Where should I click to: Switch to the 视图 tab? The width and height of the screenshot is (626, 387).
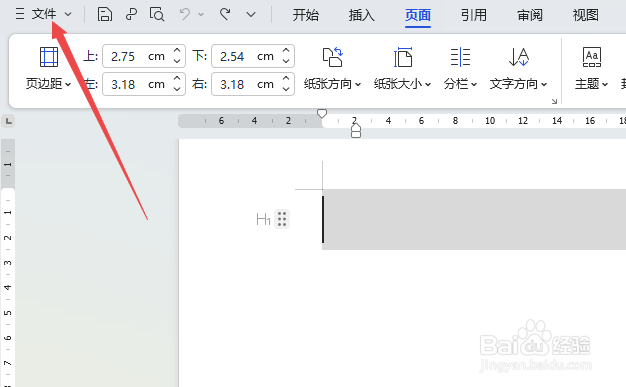[x=586, y=15]
